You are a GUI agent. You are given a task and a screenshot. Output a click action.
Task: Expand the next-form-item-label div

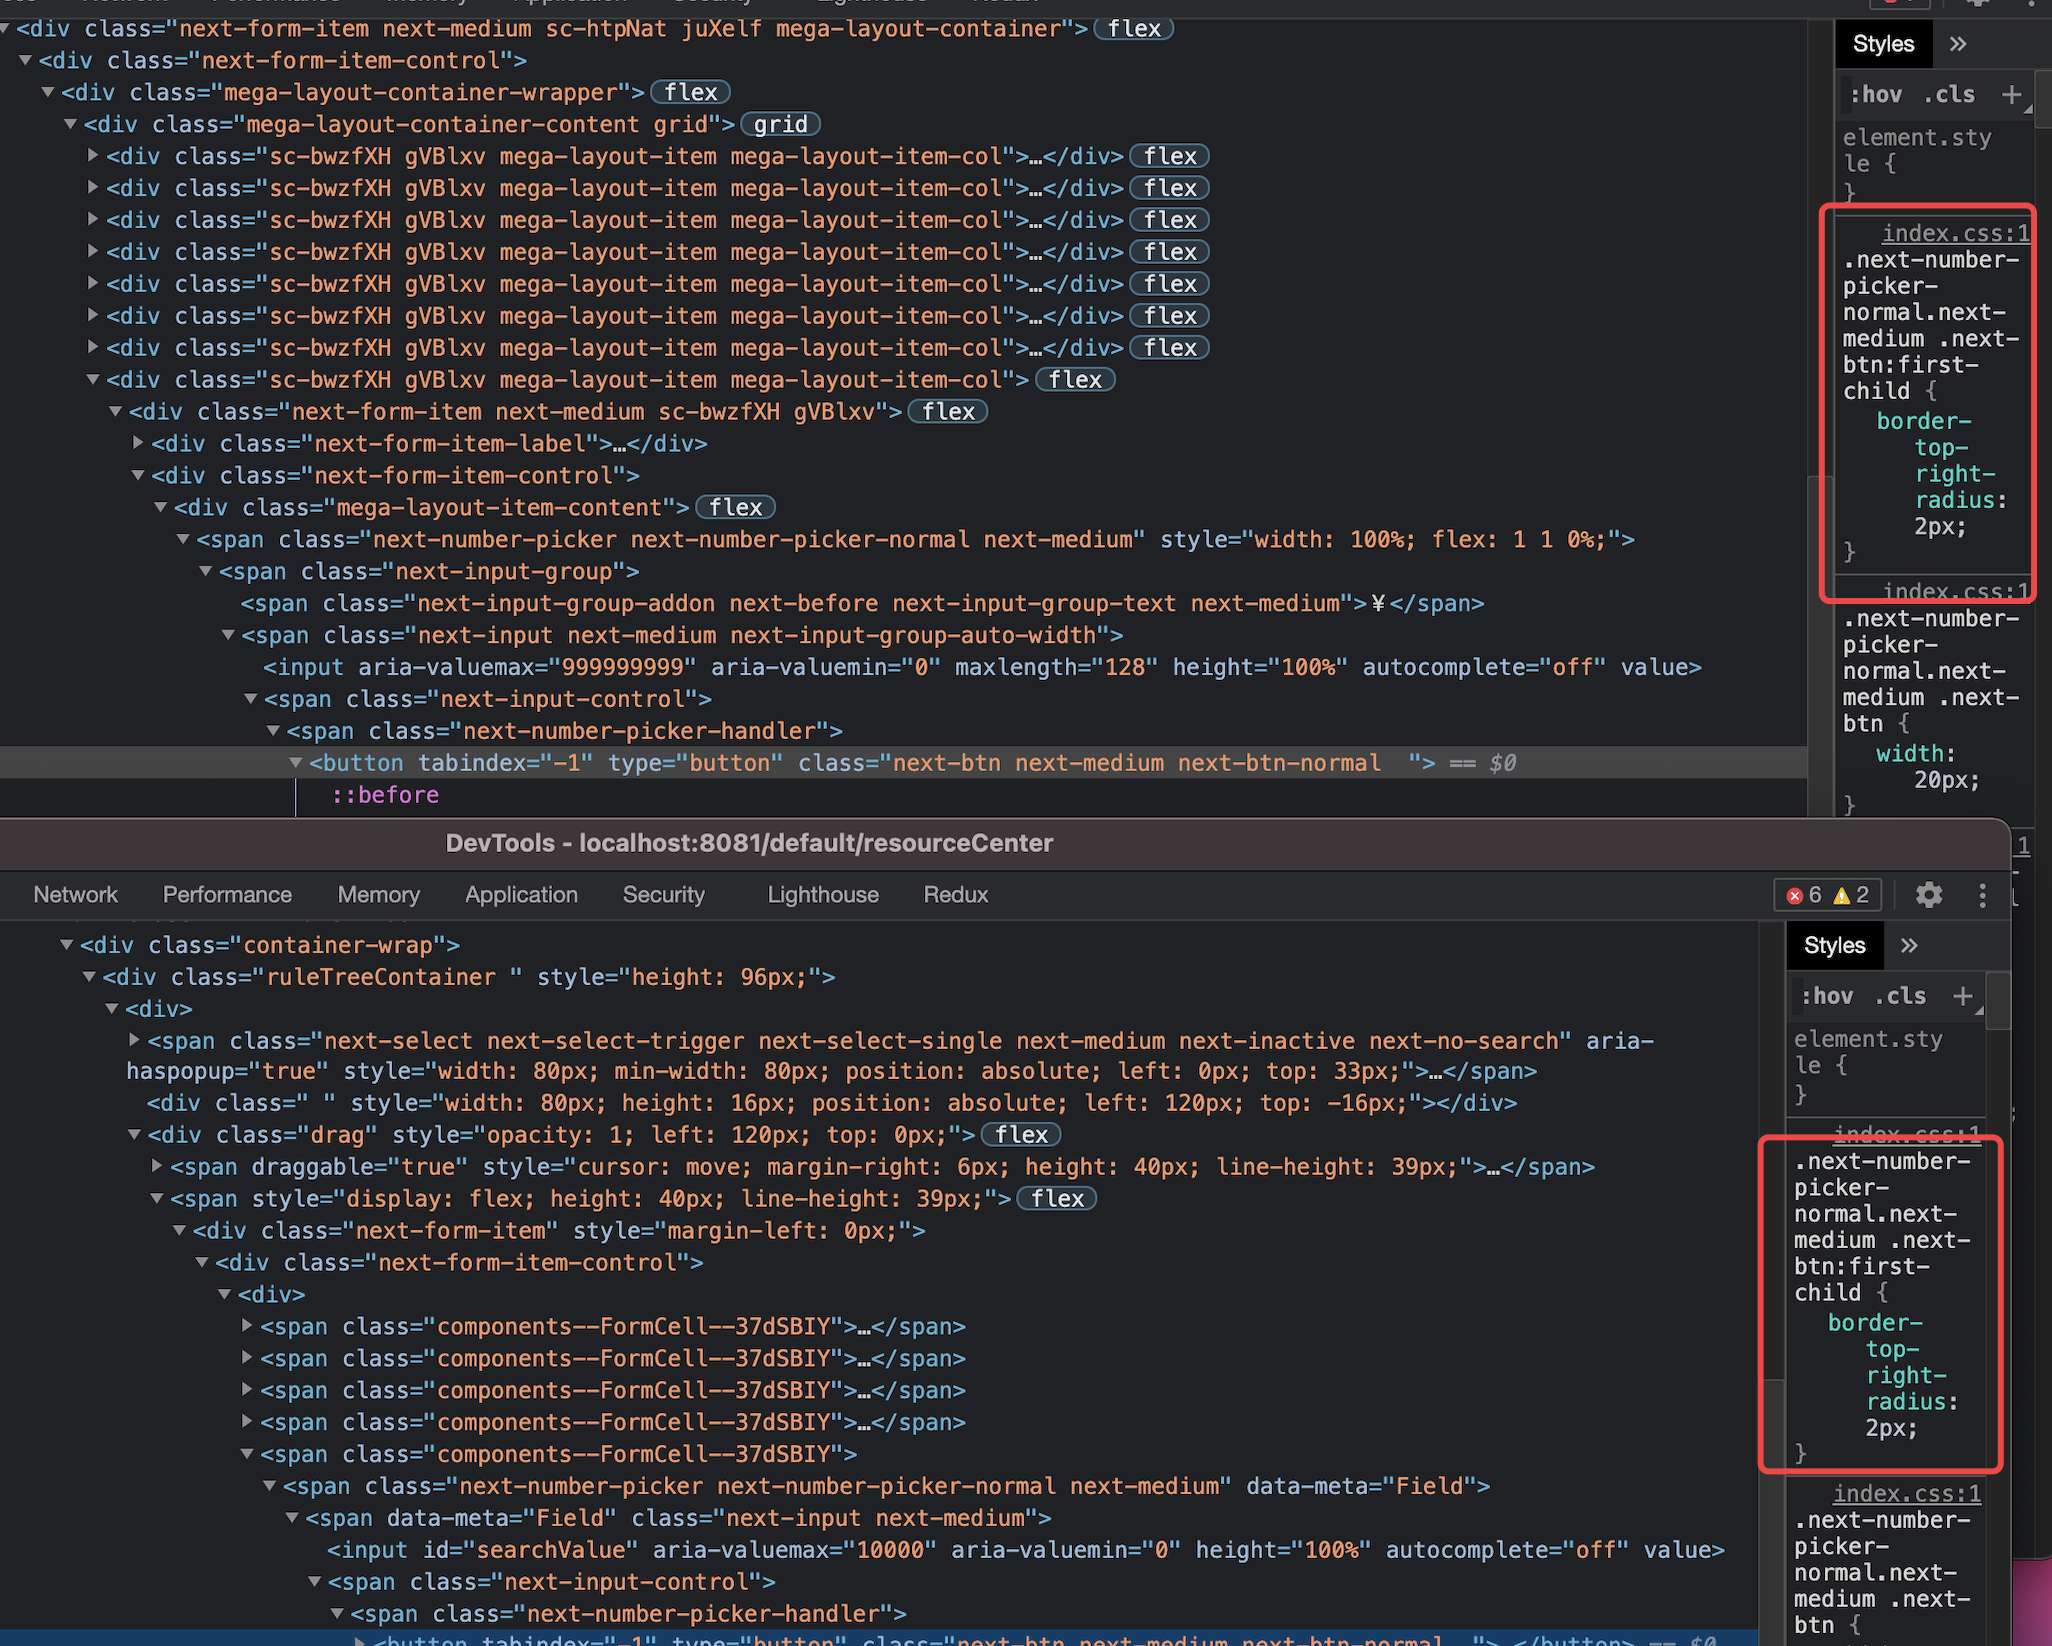pos(138,444)
